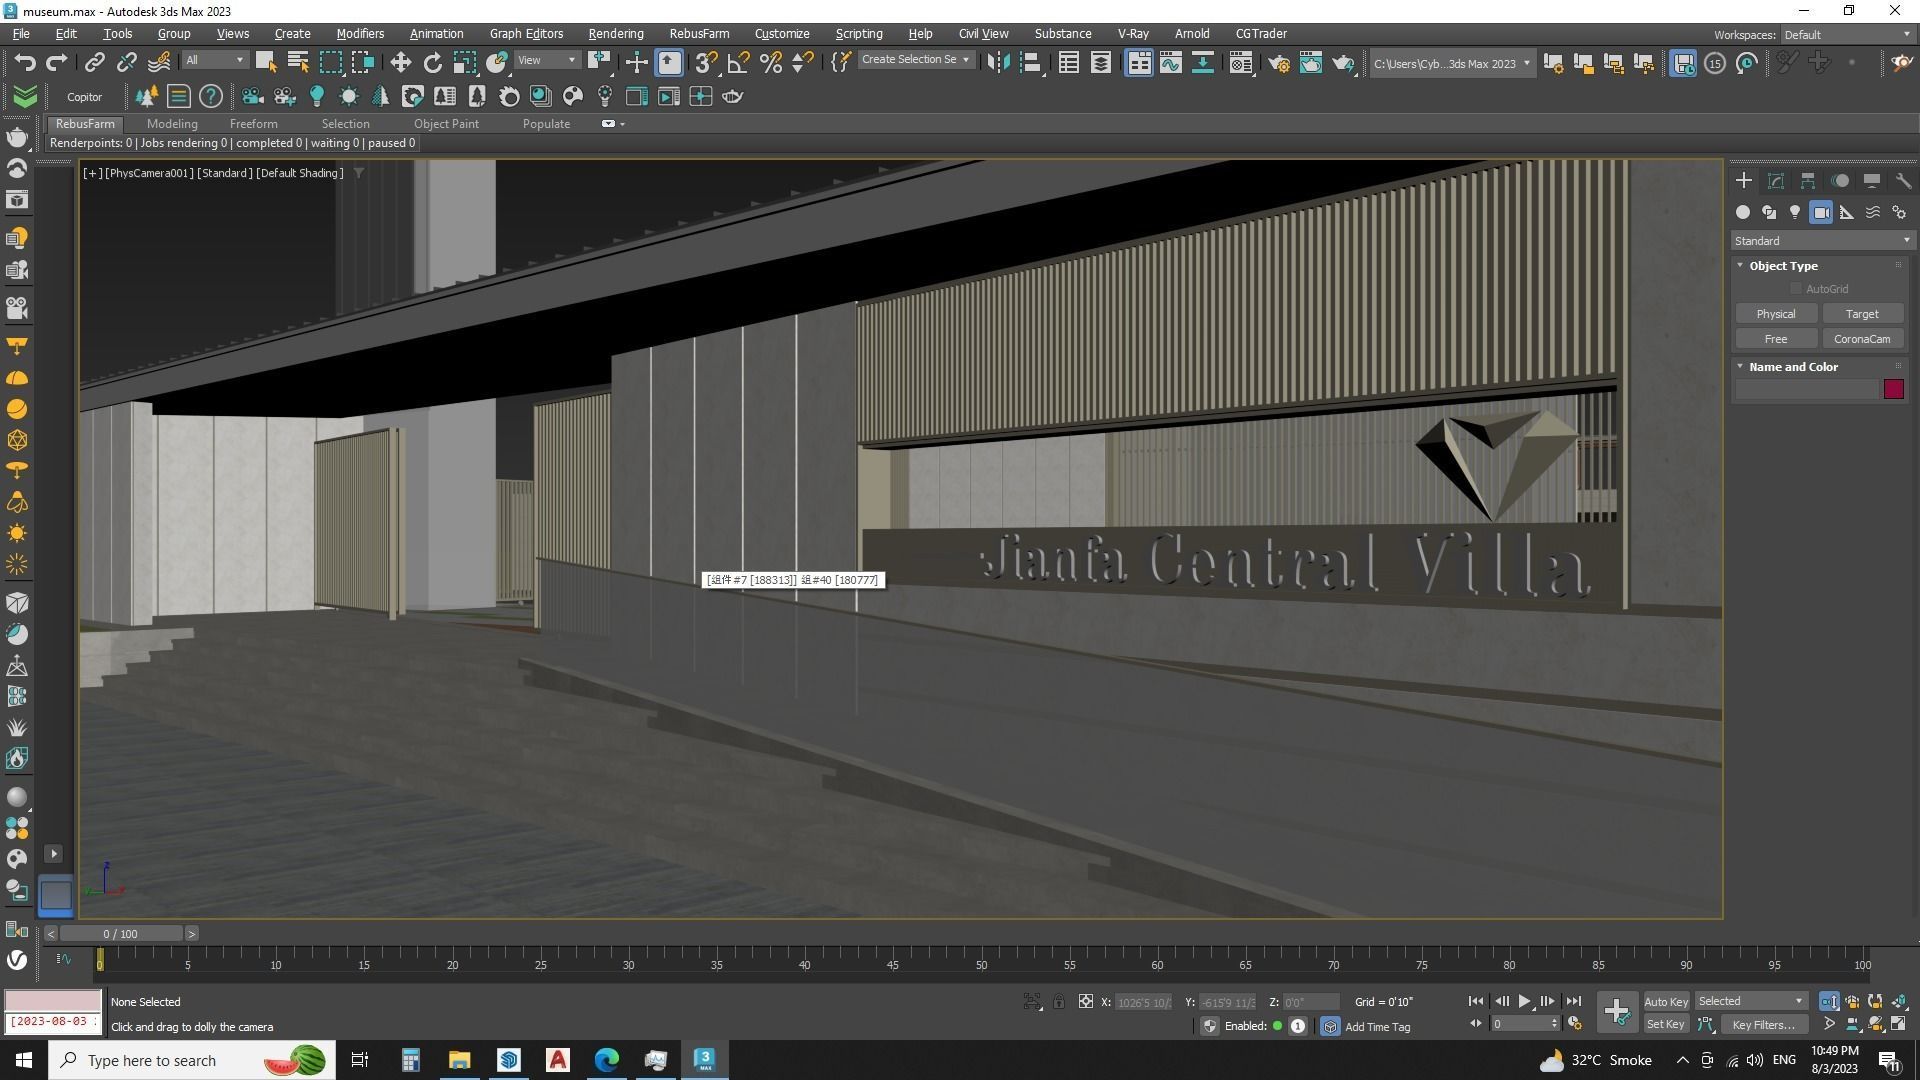Click the Time Configuration icon
The height and width of the screenshot is (1080, 1920).
[1574, 1024]
